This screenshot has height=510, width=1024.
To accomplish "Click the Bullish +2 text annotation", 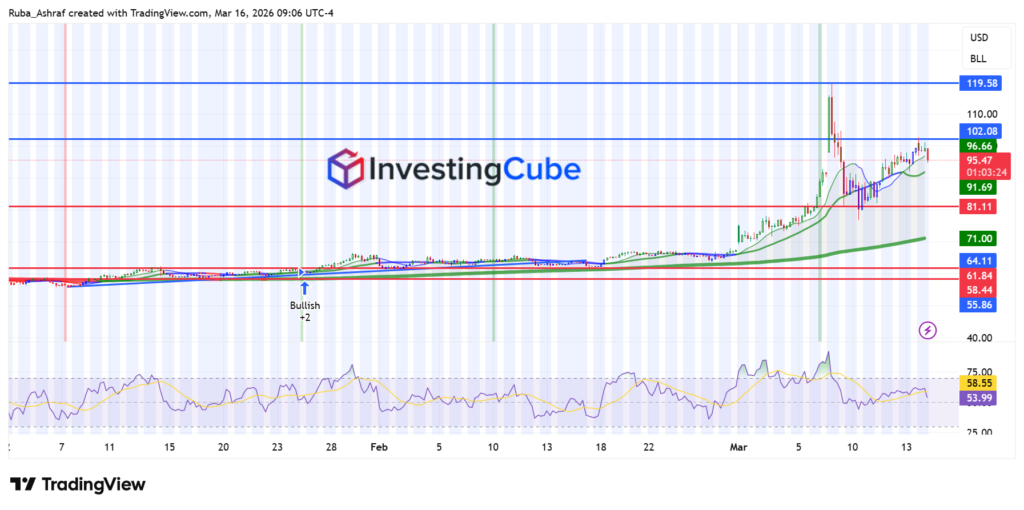I will tap(304, 309).
